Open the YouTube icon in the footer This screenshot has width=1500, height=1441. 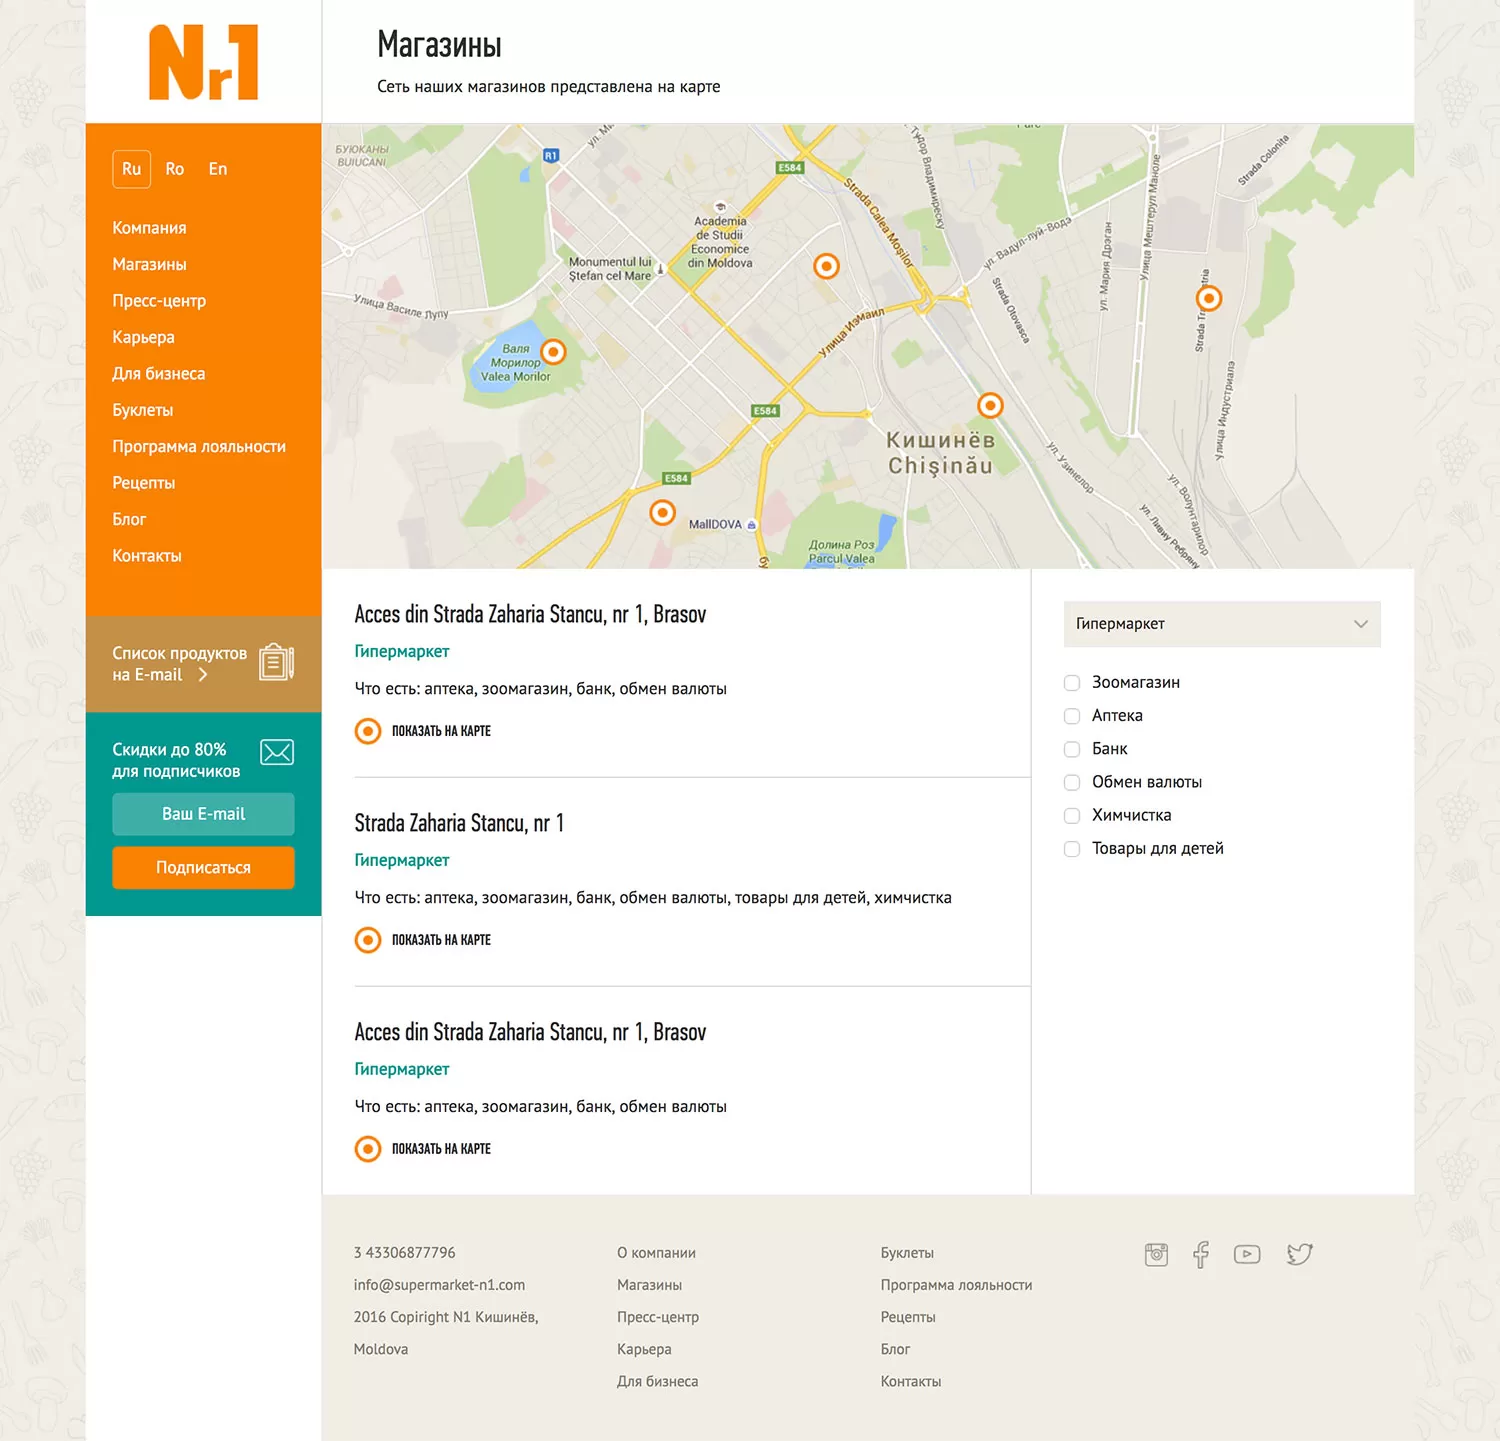1247,1254
